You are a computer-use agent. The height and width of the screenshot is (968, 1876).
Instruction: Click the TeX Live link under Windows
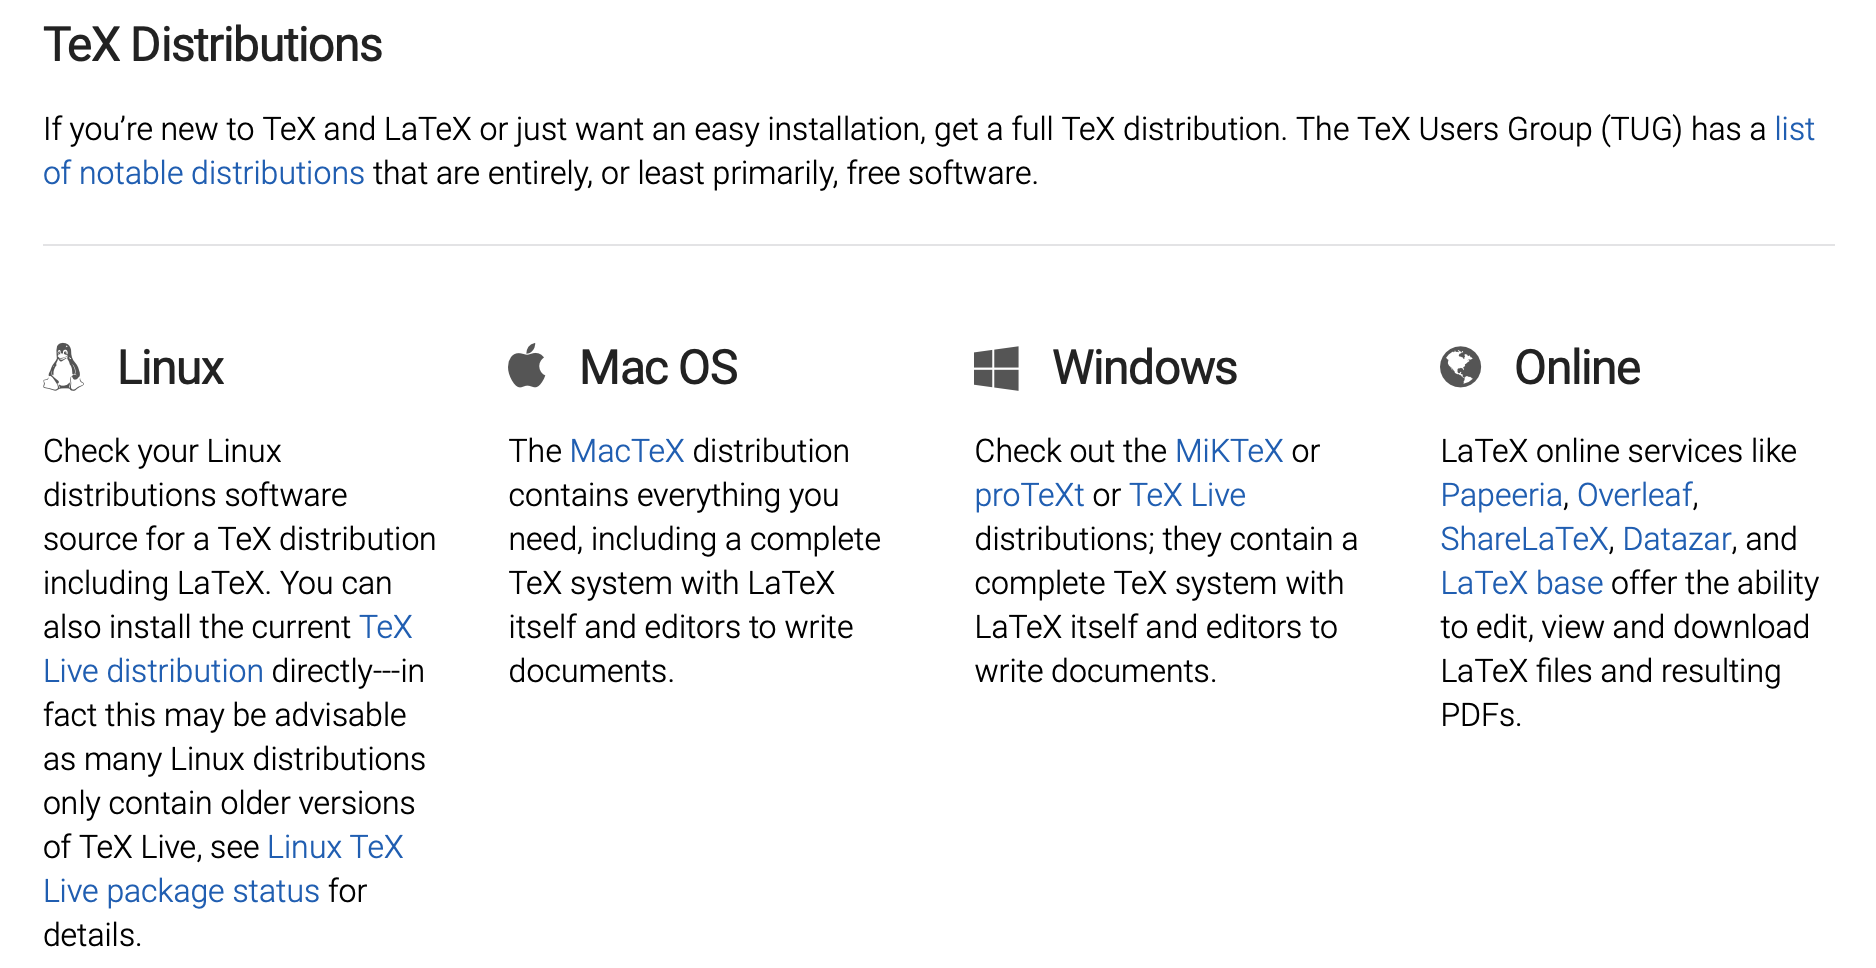[x=1187, y=495]
